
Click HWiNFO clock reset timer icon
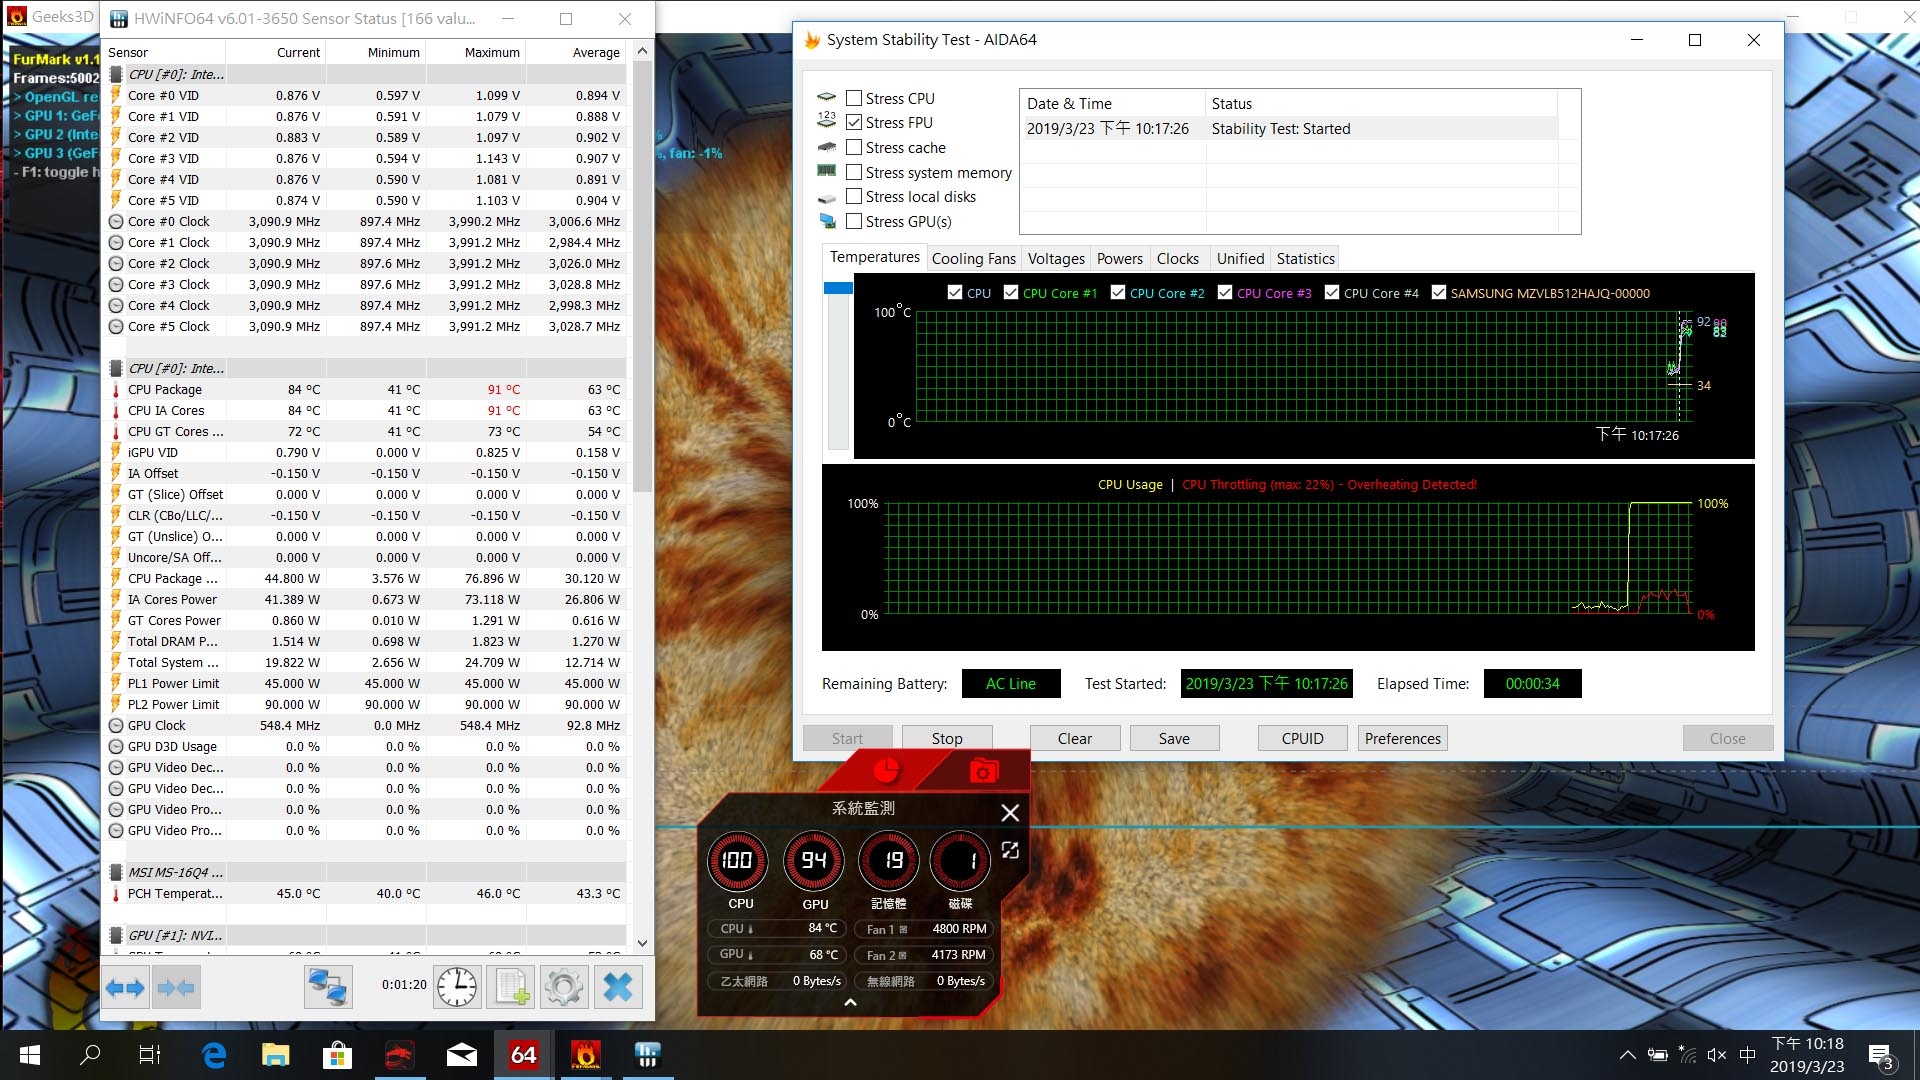457,988
